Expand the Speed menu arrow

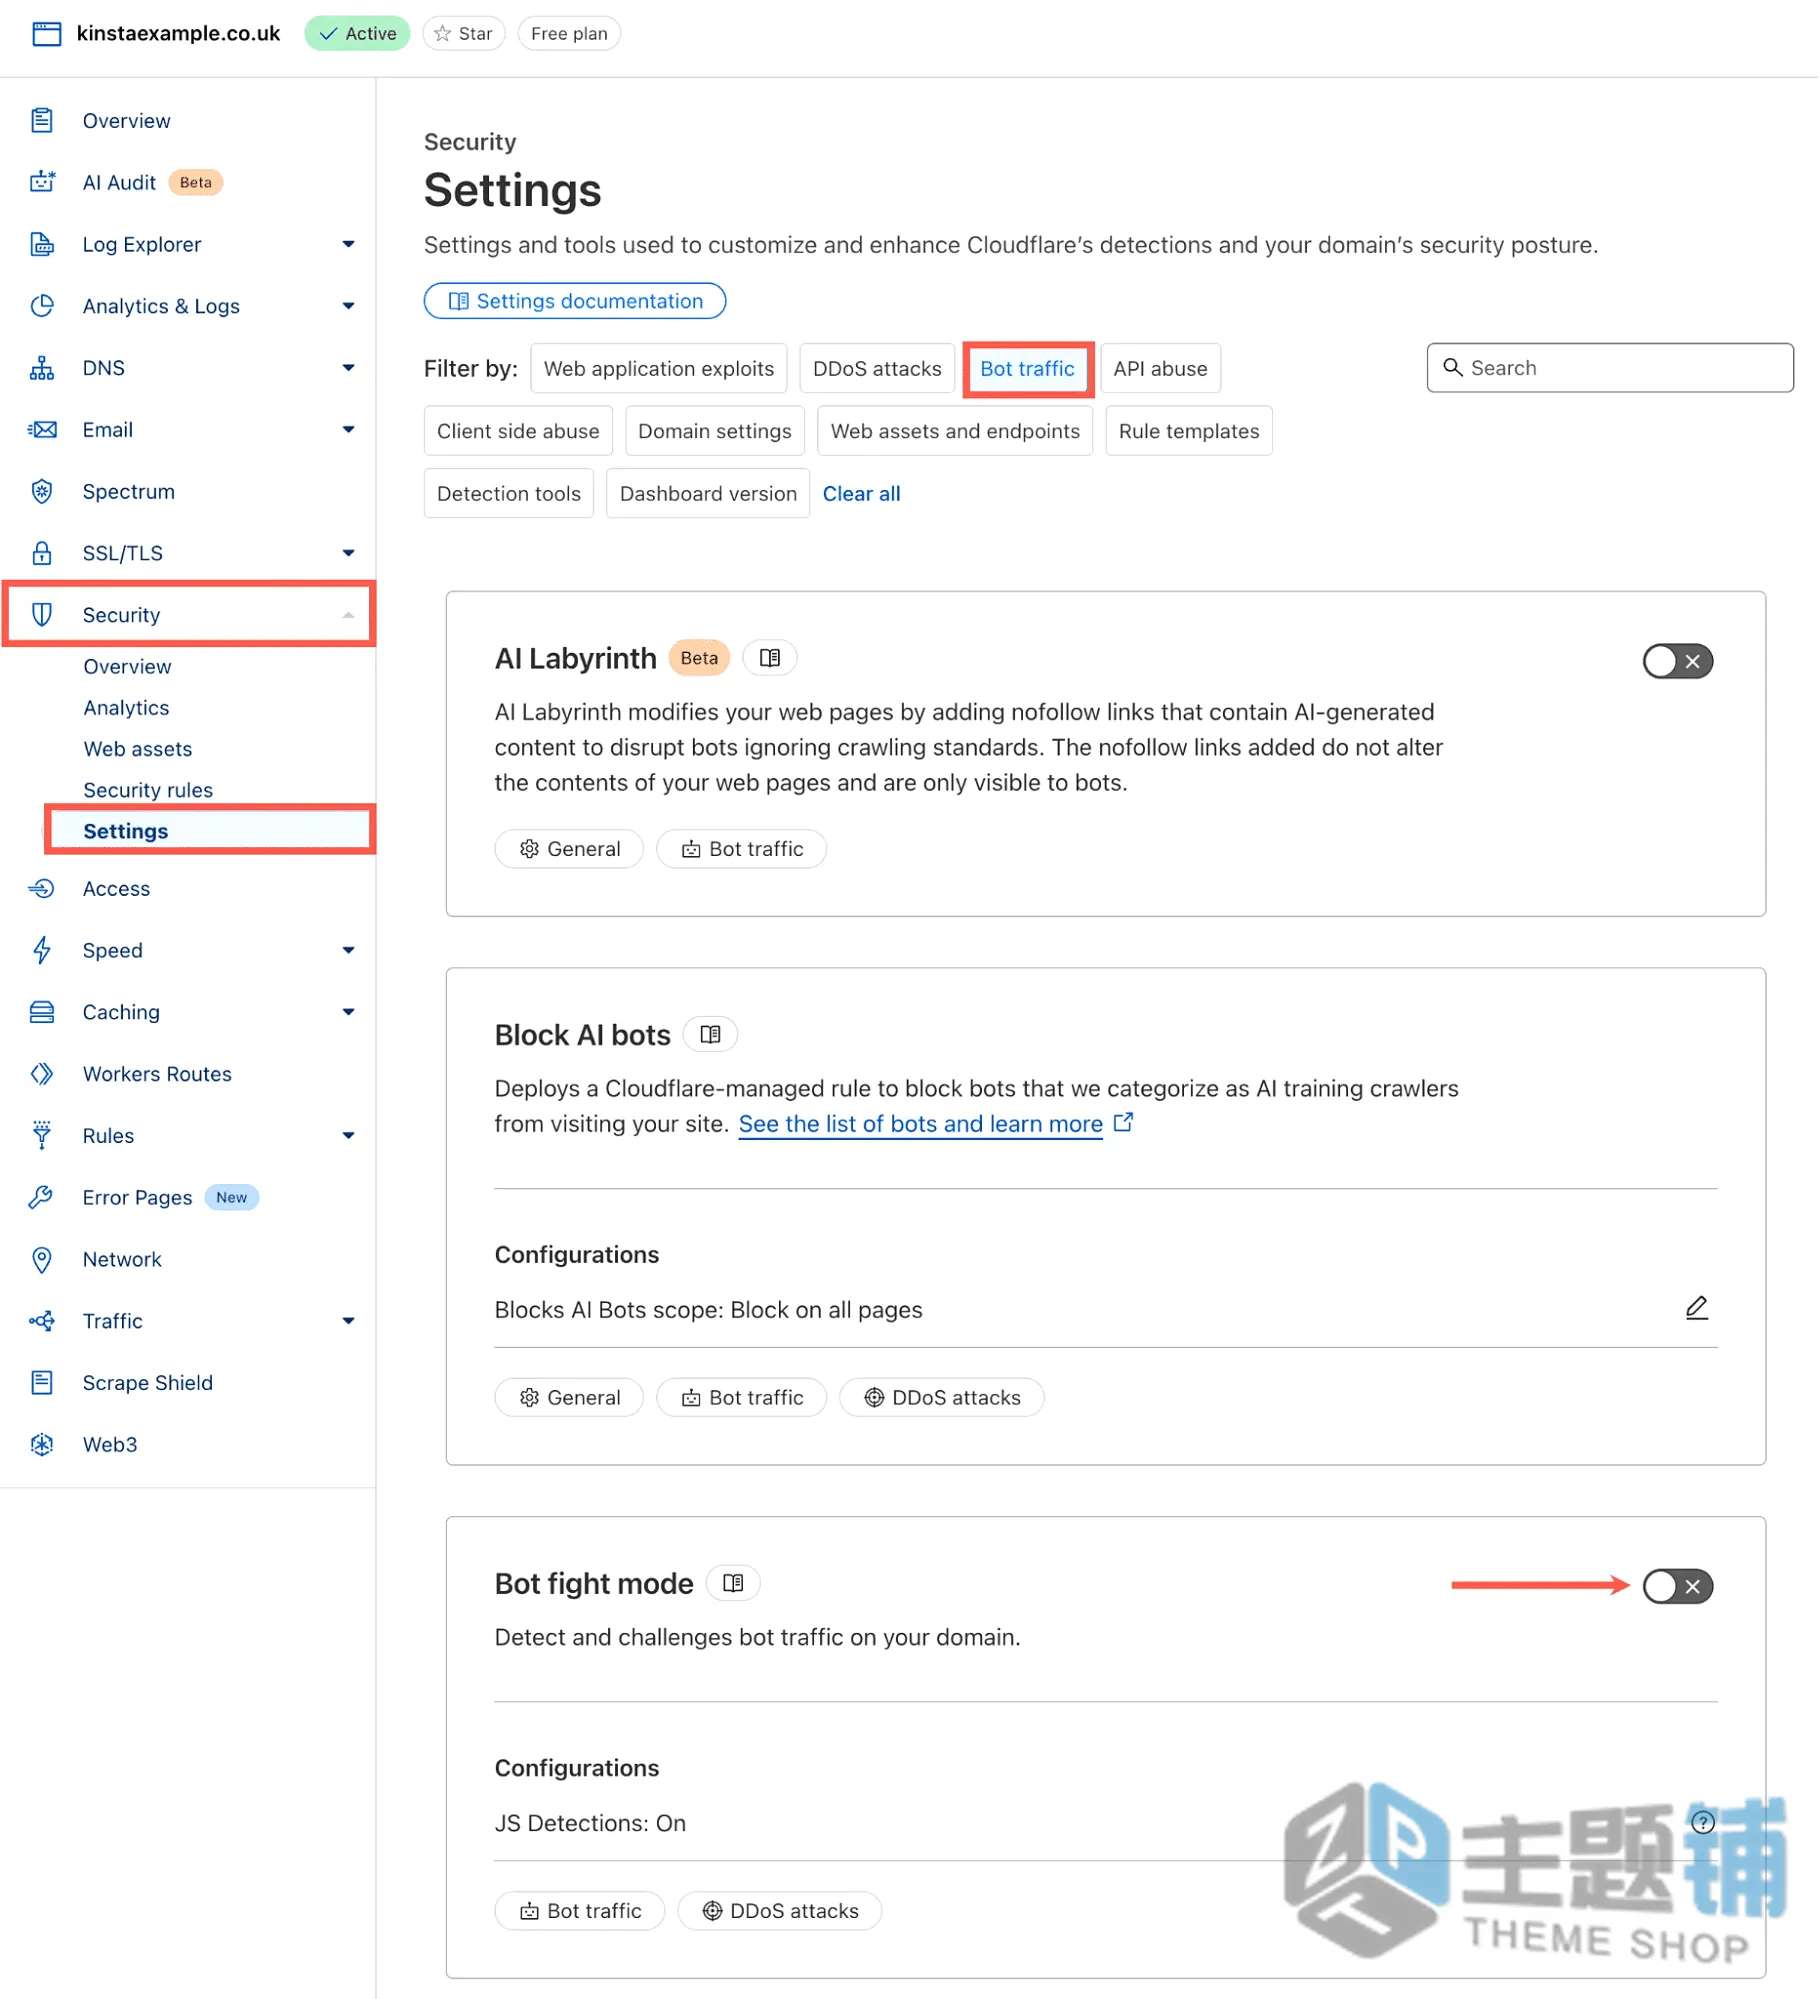[348, 951]
